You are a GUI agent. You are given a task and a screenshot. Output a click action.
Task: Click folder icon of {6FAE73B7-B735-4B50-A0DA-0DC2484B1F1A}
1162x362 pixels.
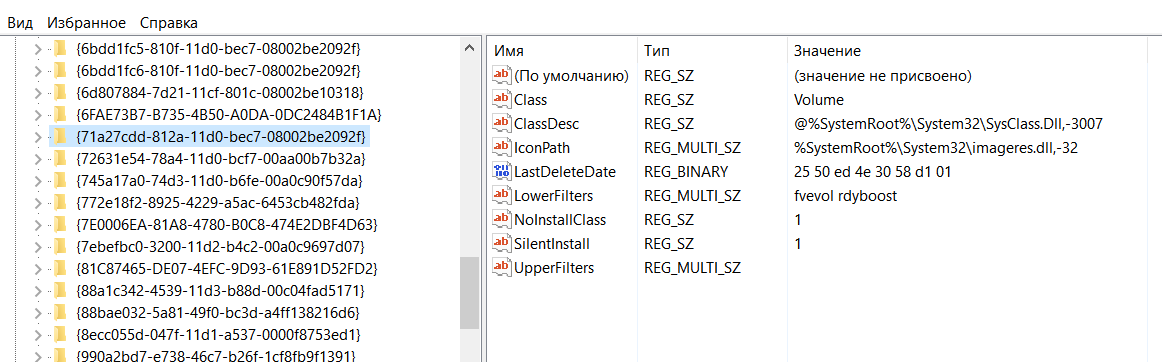[60, 114]
